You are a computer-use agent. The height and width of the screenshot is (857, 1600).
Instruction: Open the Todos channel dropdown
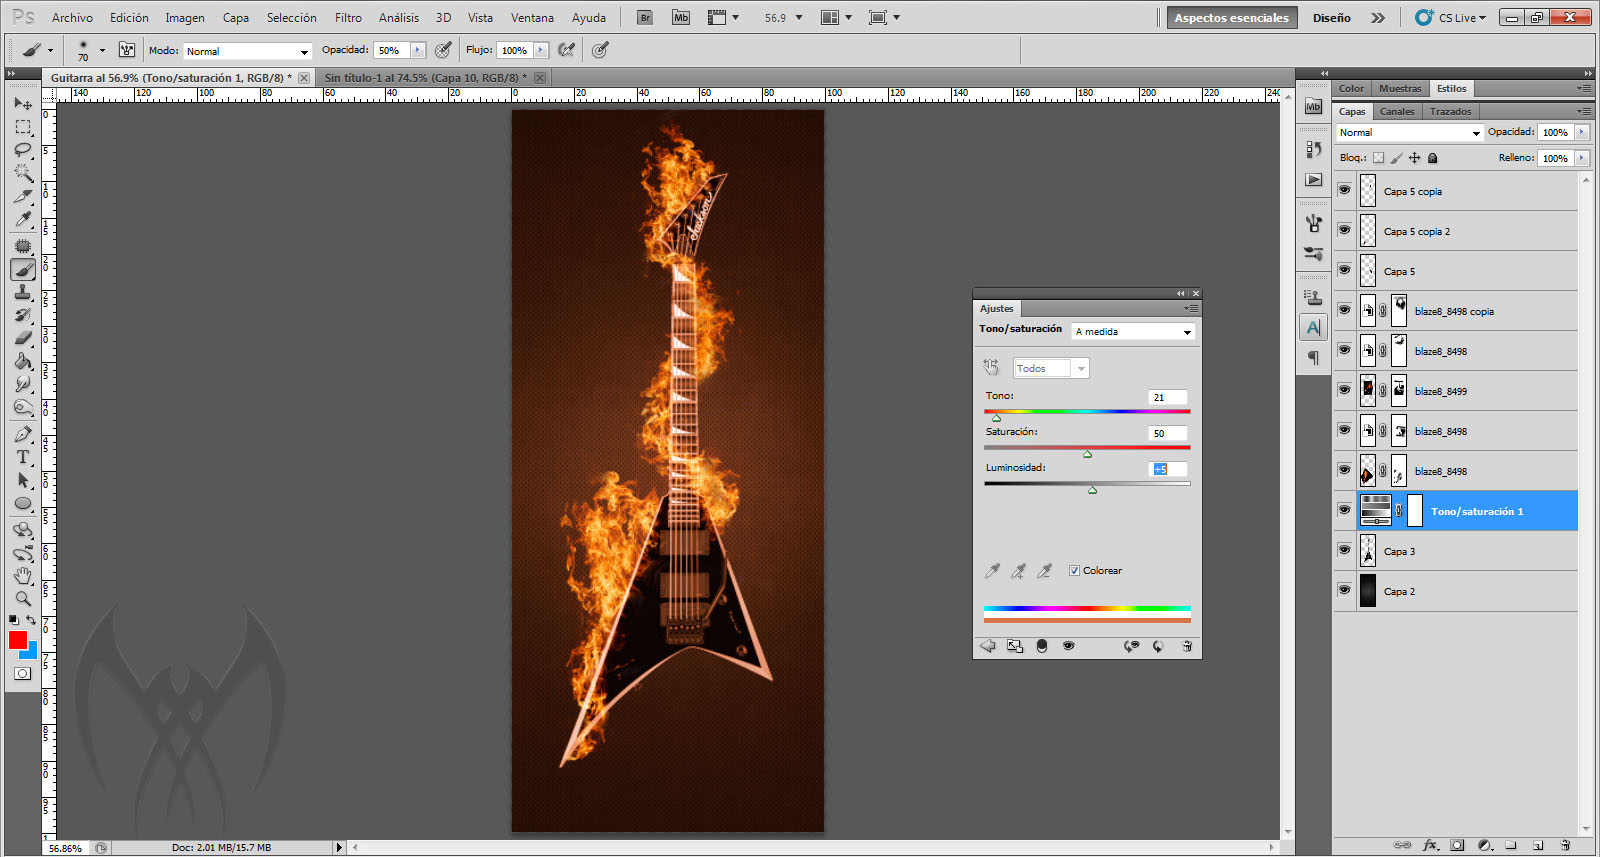[x=1051, y=369]
